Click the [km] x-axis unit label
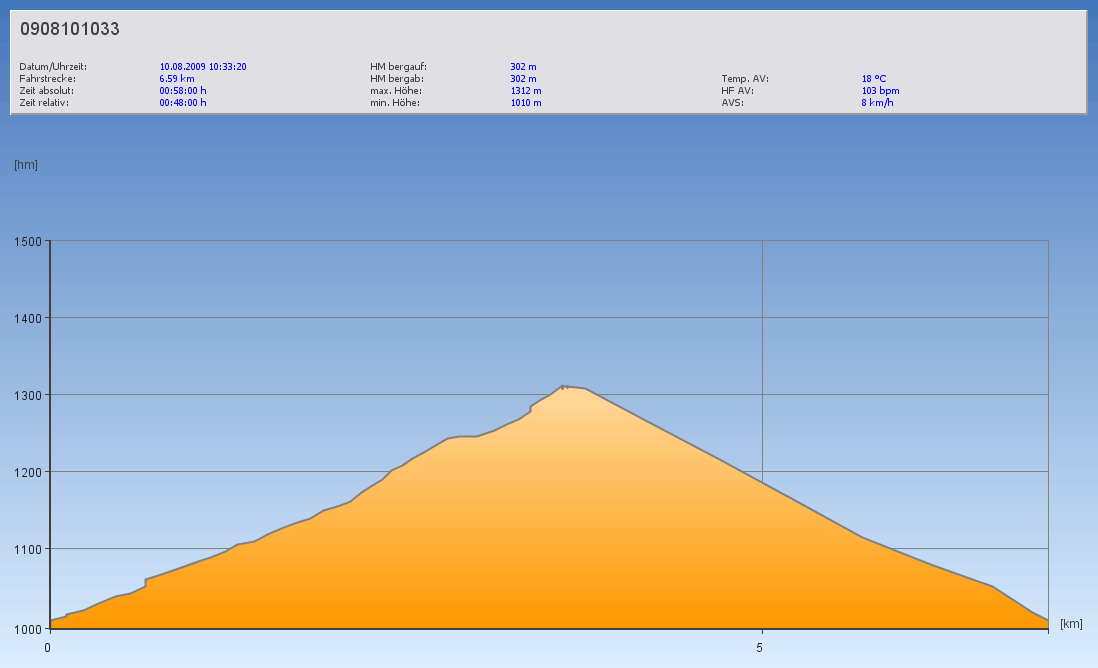 pyautogui.click(x=1071, y=624)
